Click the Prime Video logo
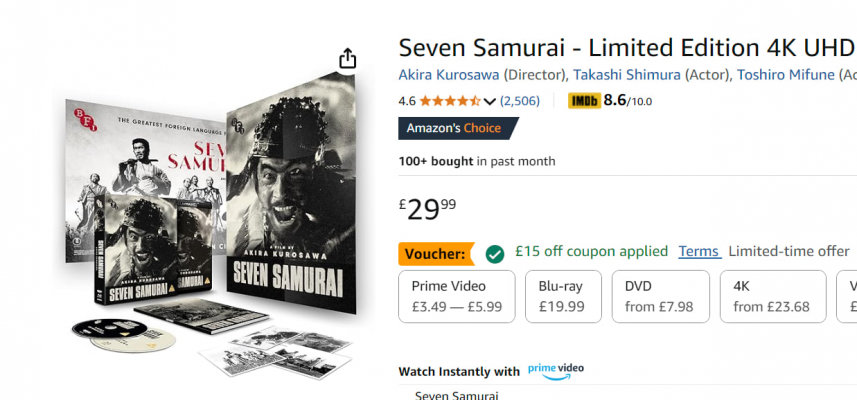 click(x=556, y=370)
